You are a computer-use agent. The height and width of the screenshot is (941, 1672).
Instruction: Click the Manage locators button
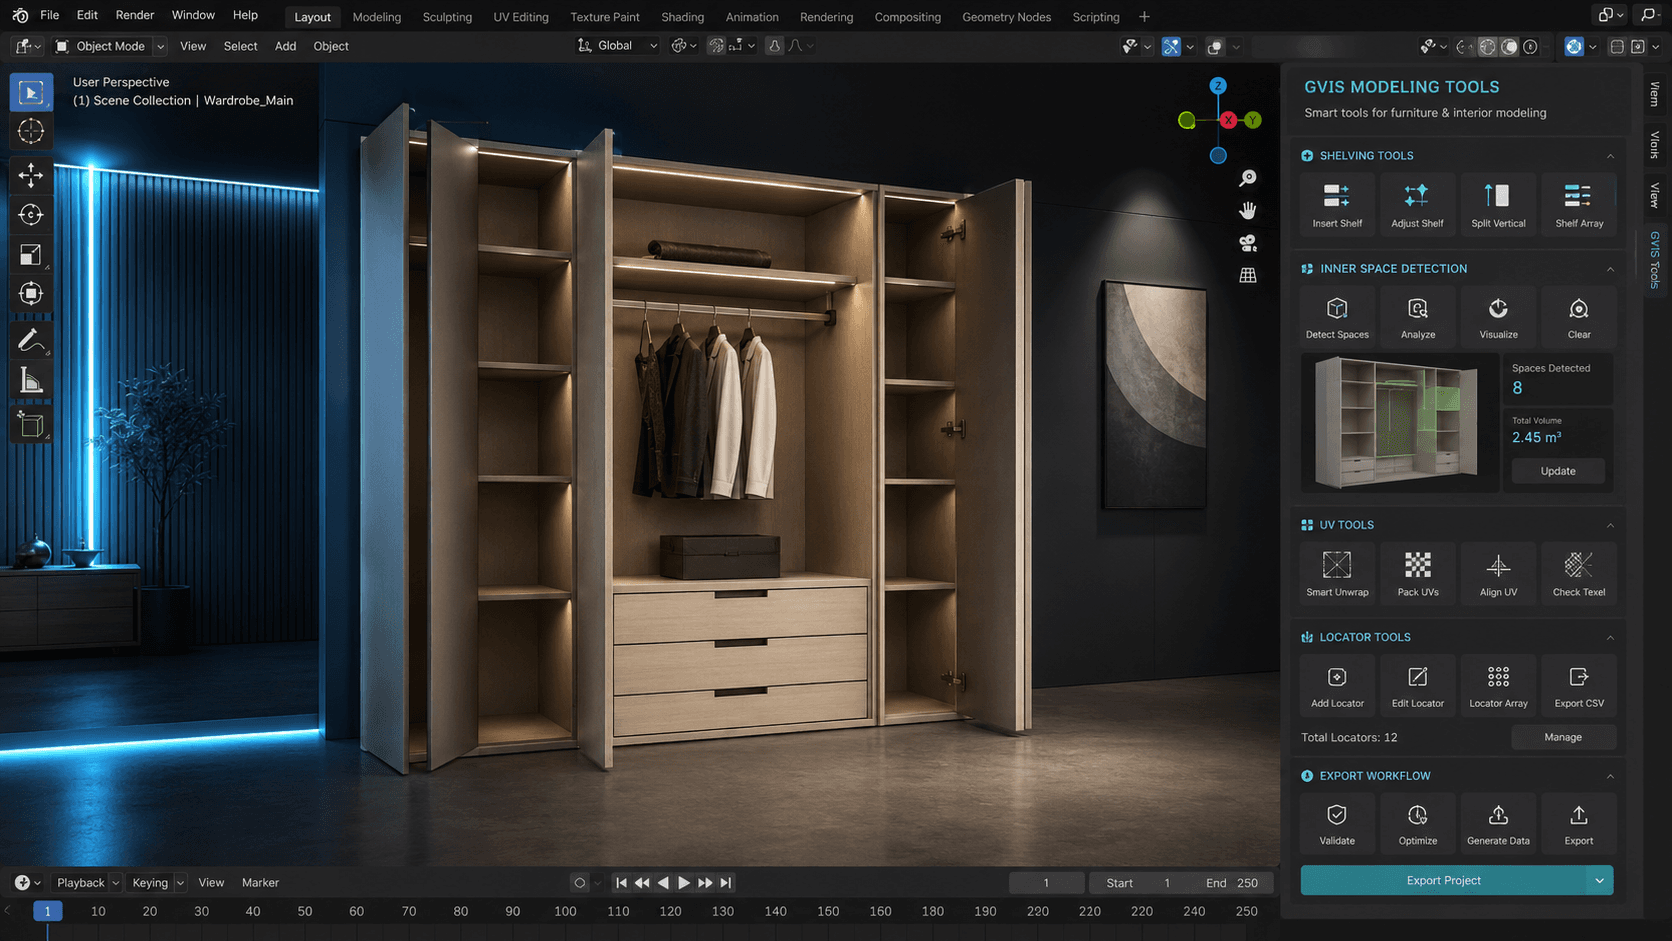click(1563, 737)
